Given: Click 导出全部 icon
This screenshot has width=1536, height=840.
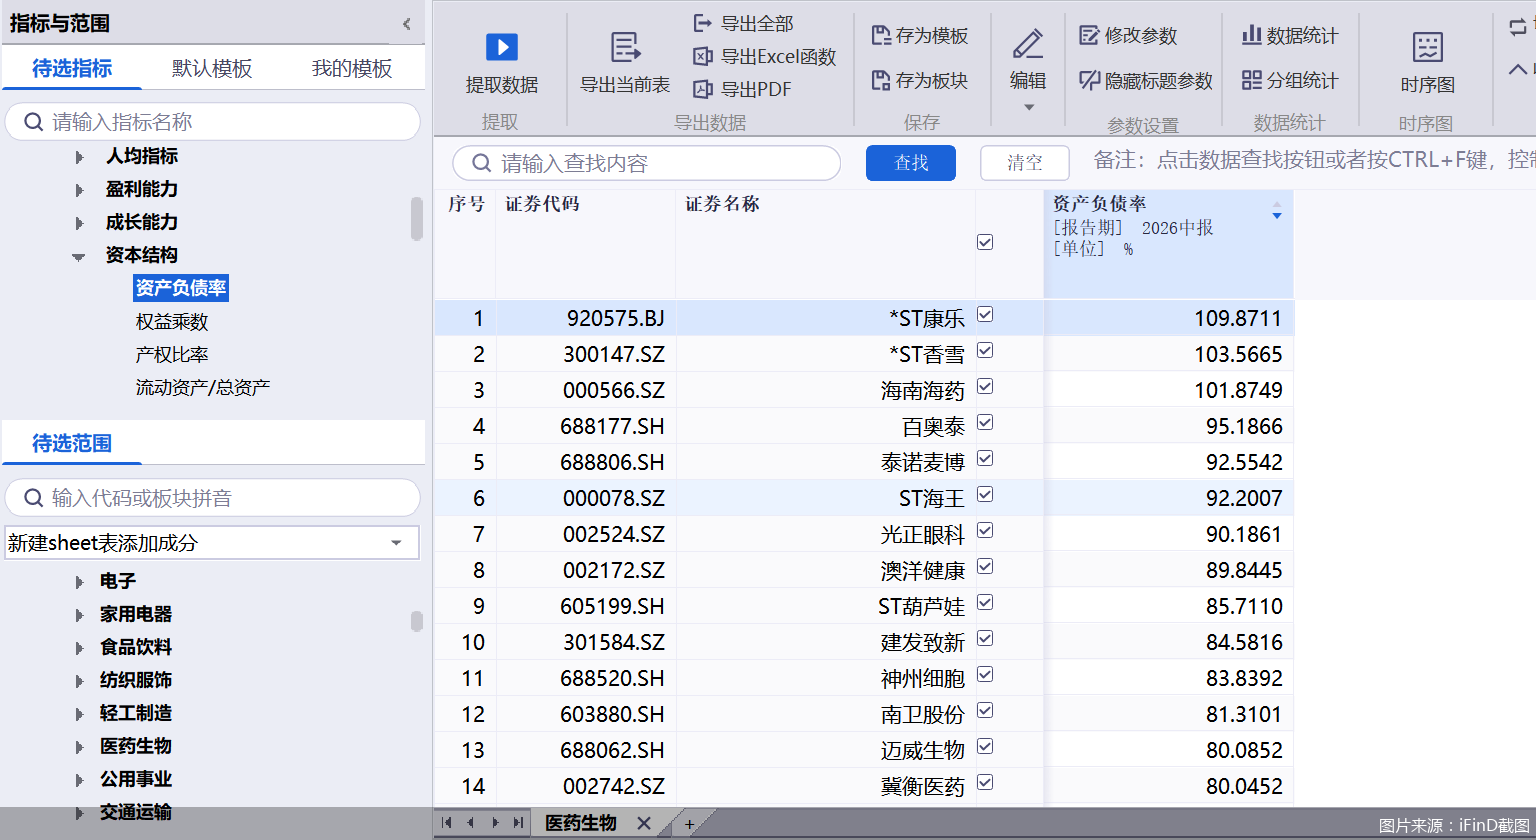Looking at the screenshot, I should 703,23.
